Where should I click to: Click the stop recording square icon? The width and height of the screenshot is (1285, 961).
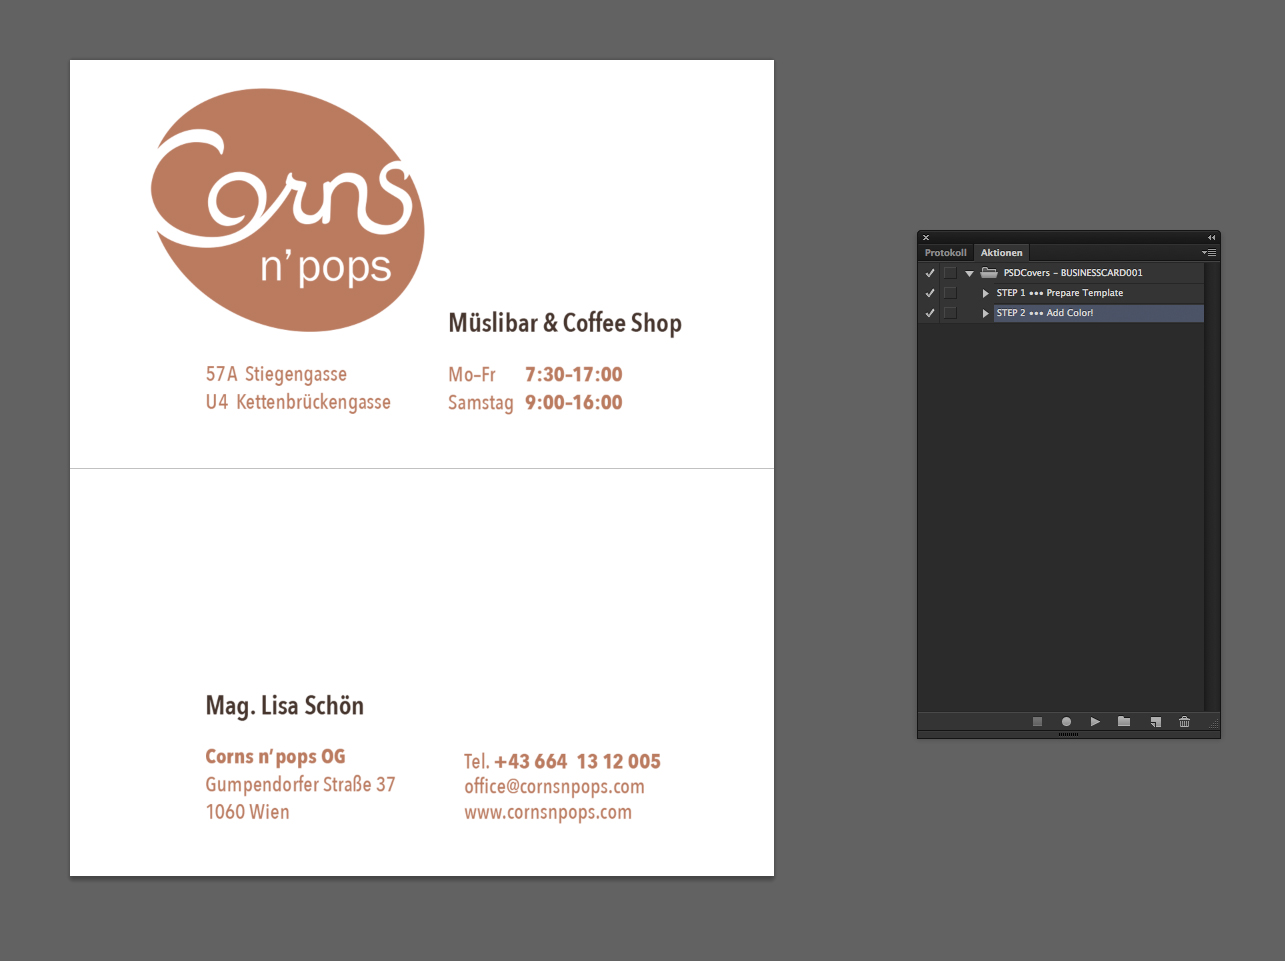pyautogui.click(x=1037, y=722)
